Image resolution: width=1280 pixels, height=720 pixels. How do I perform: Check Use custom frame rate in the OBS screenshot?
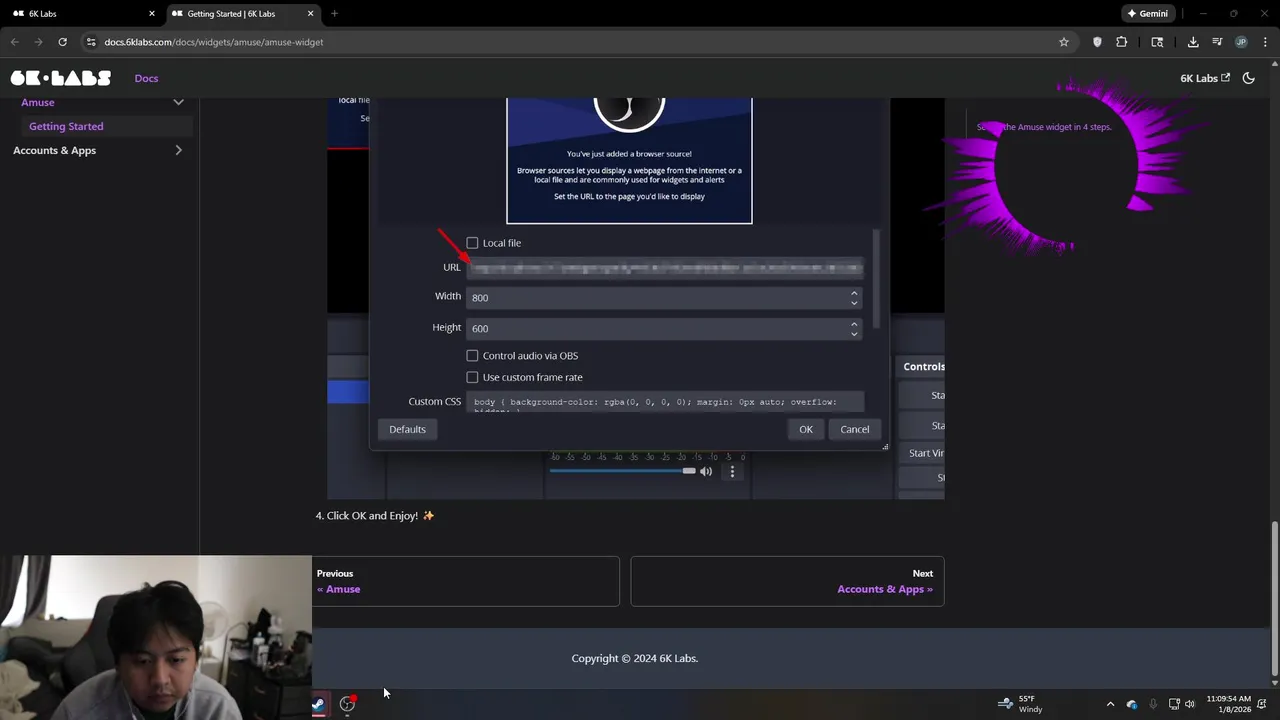tap(472, 377)
